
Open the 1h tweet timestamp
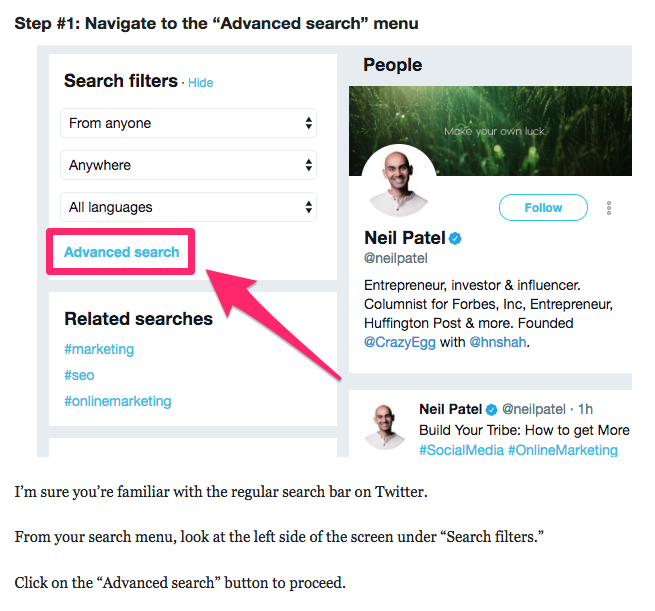[585, 409]
